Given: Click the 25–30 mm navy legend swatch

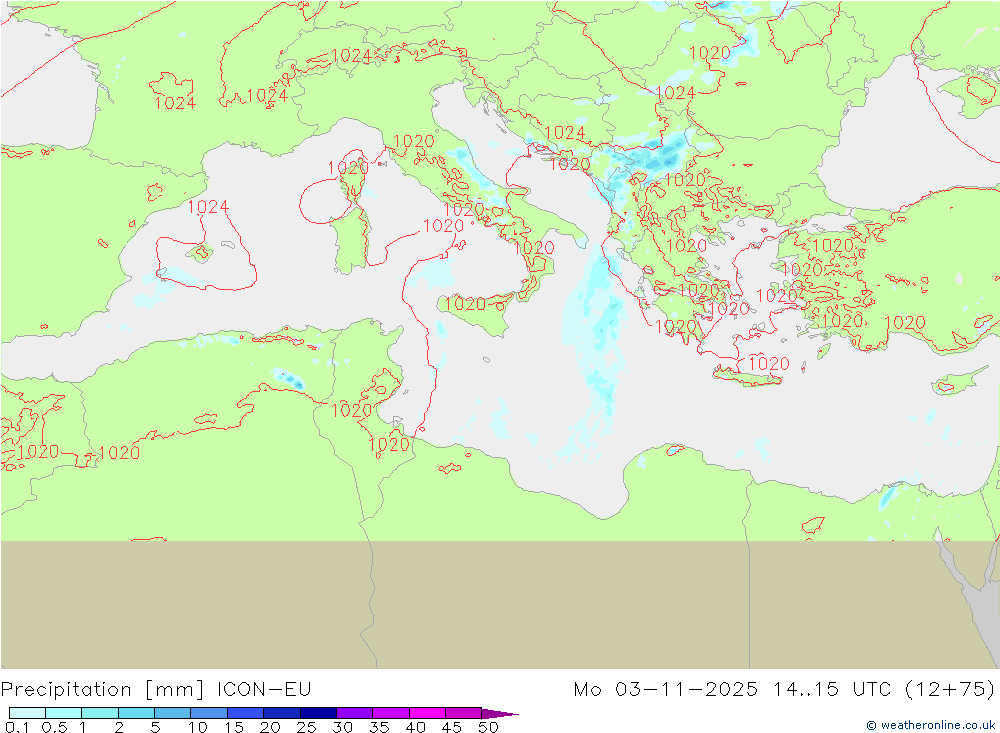Looking at the screenshot, I should pyautogui.click(x=318, y=713).
